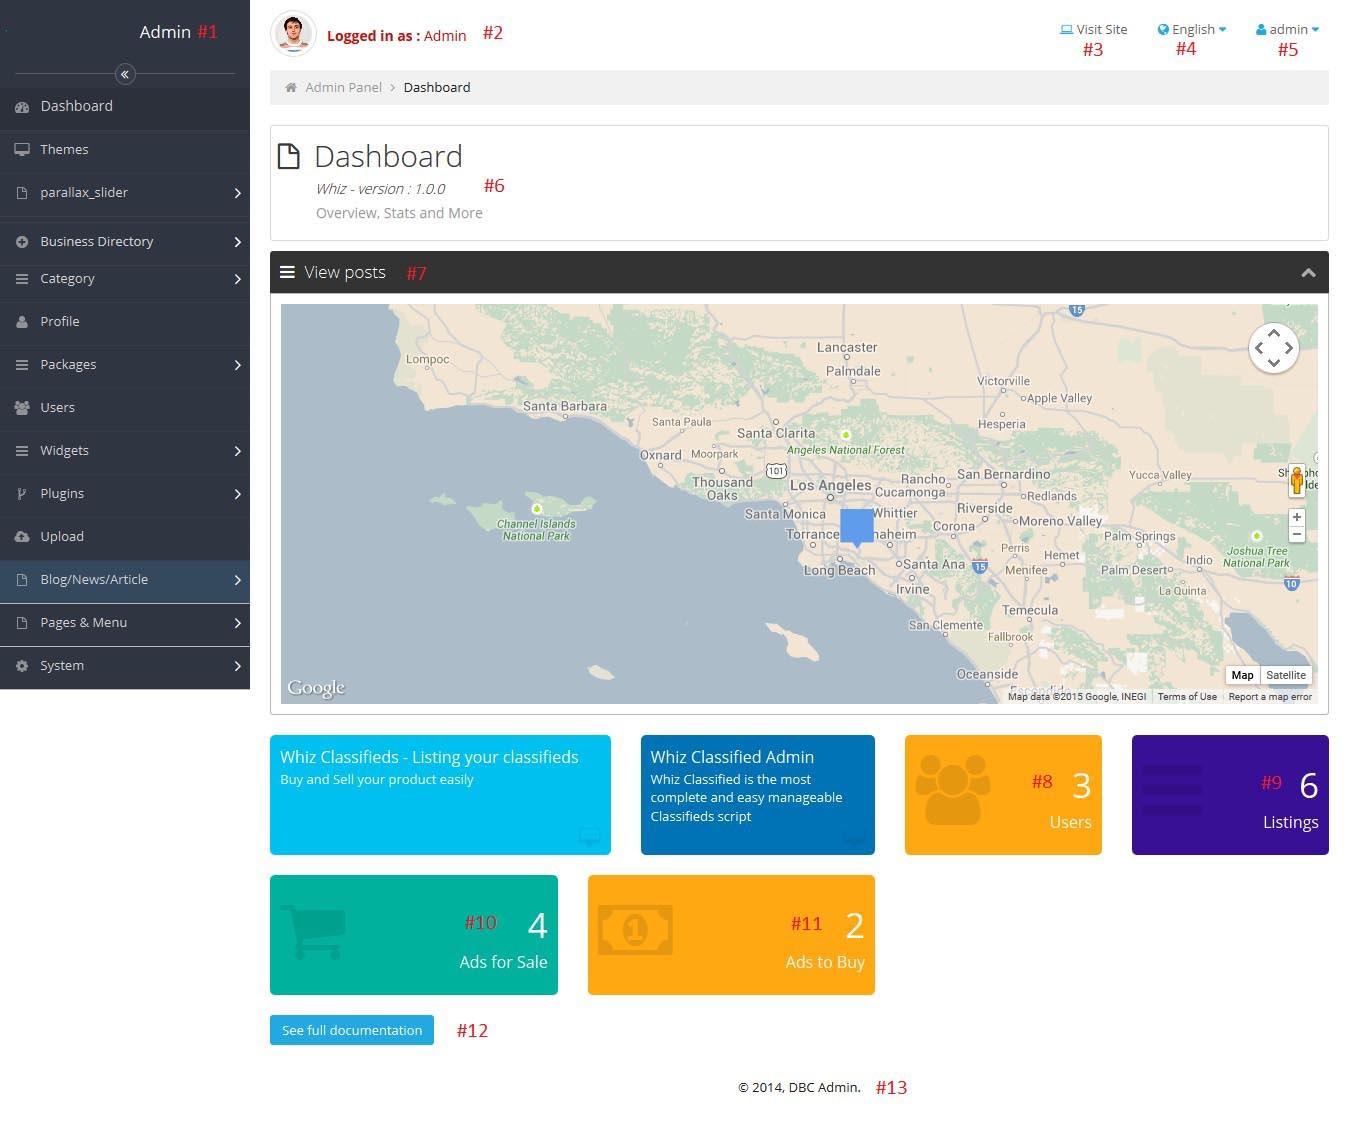Click the Whiz Classifieds listing tile
The height and width of the screenshot is (1128, 1349).
point(440,795)
